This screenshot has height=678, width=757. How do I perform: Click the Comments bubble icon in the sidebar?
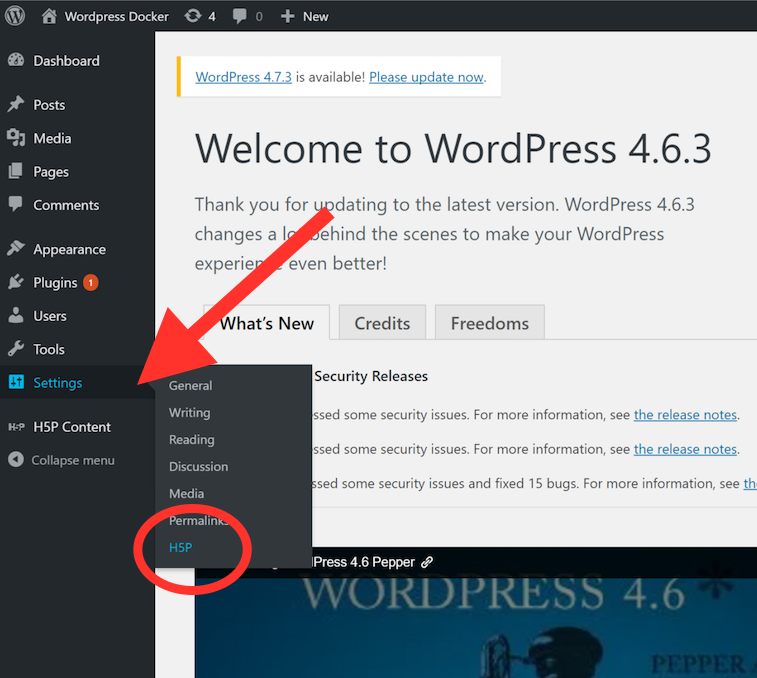[x=15, y=204]
